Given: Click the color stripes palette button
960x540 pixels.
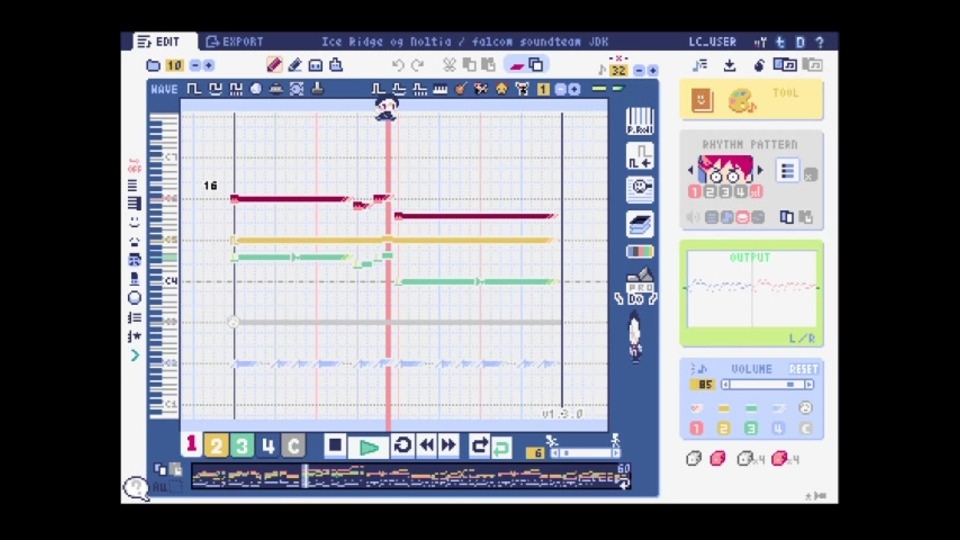Looking at the screenshot, I should [x=640, y=251].
